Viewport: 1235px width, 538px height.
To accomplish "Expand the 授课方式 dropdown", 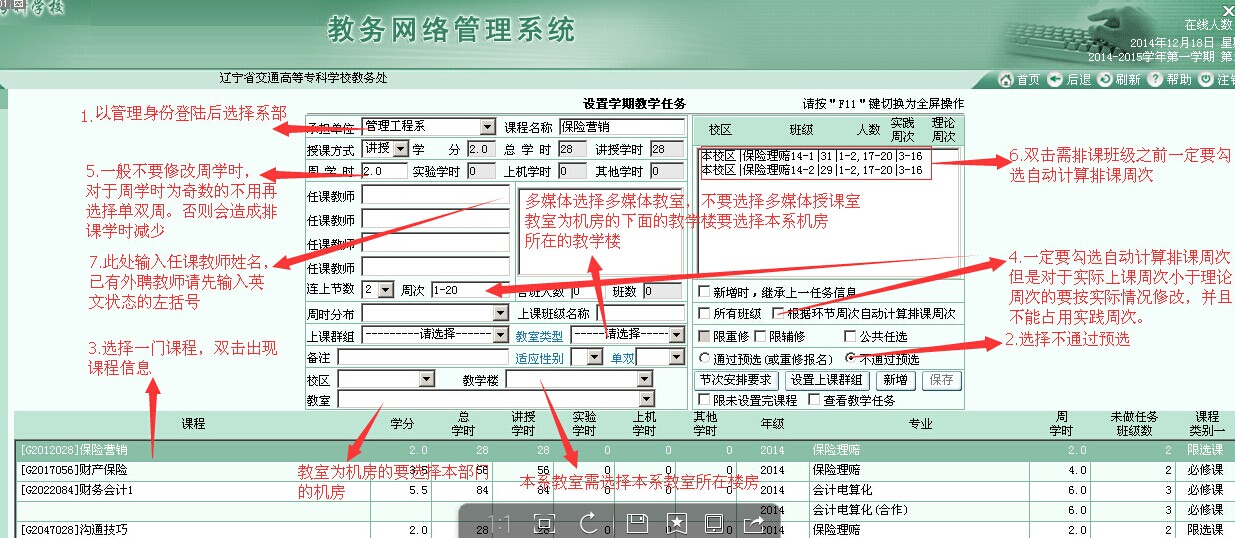I will pyautogui.click(x=401, y=149).
